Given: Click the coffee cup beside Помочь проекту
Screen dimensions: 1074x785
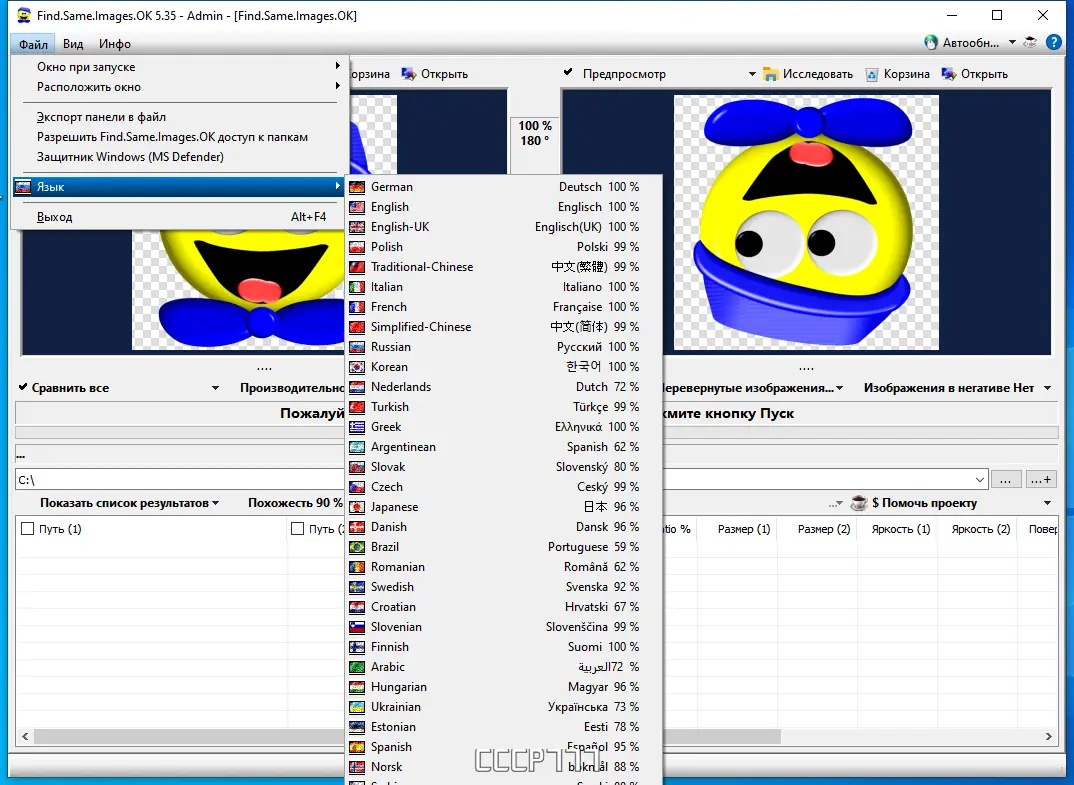Looking at the screenshot, I should [859, 503].
